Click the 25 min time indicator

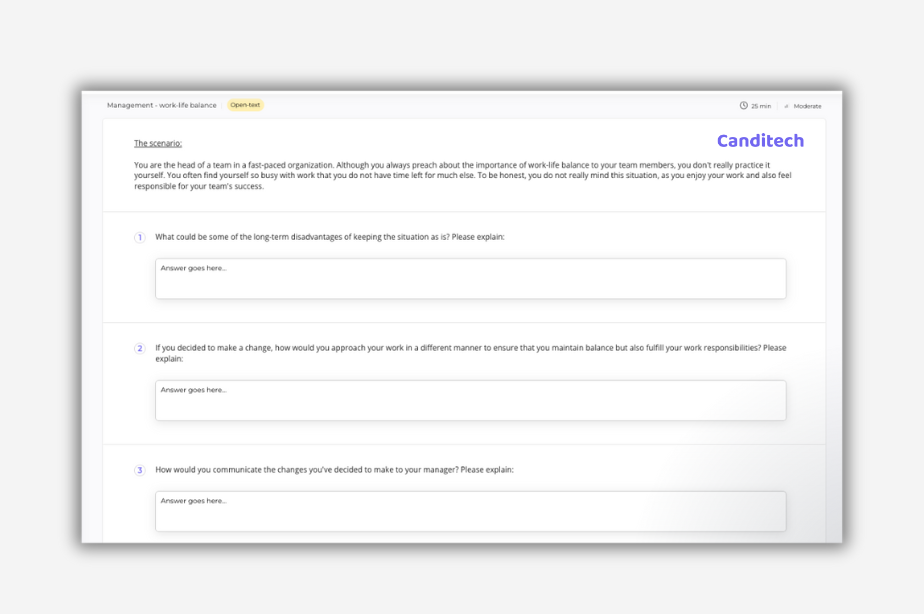pyautogui.click(x=757, y=105)
